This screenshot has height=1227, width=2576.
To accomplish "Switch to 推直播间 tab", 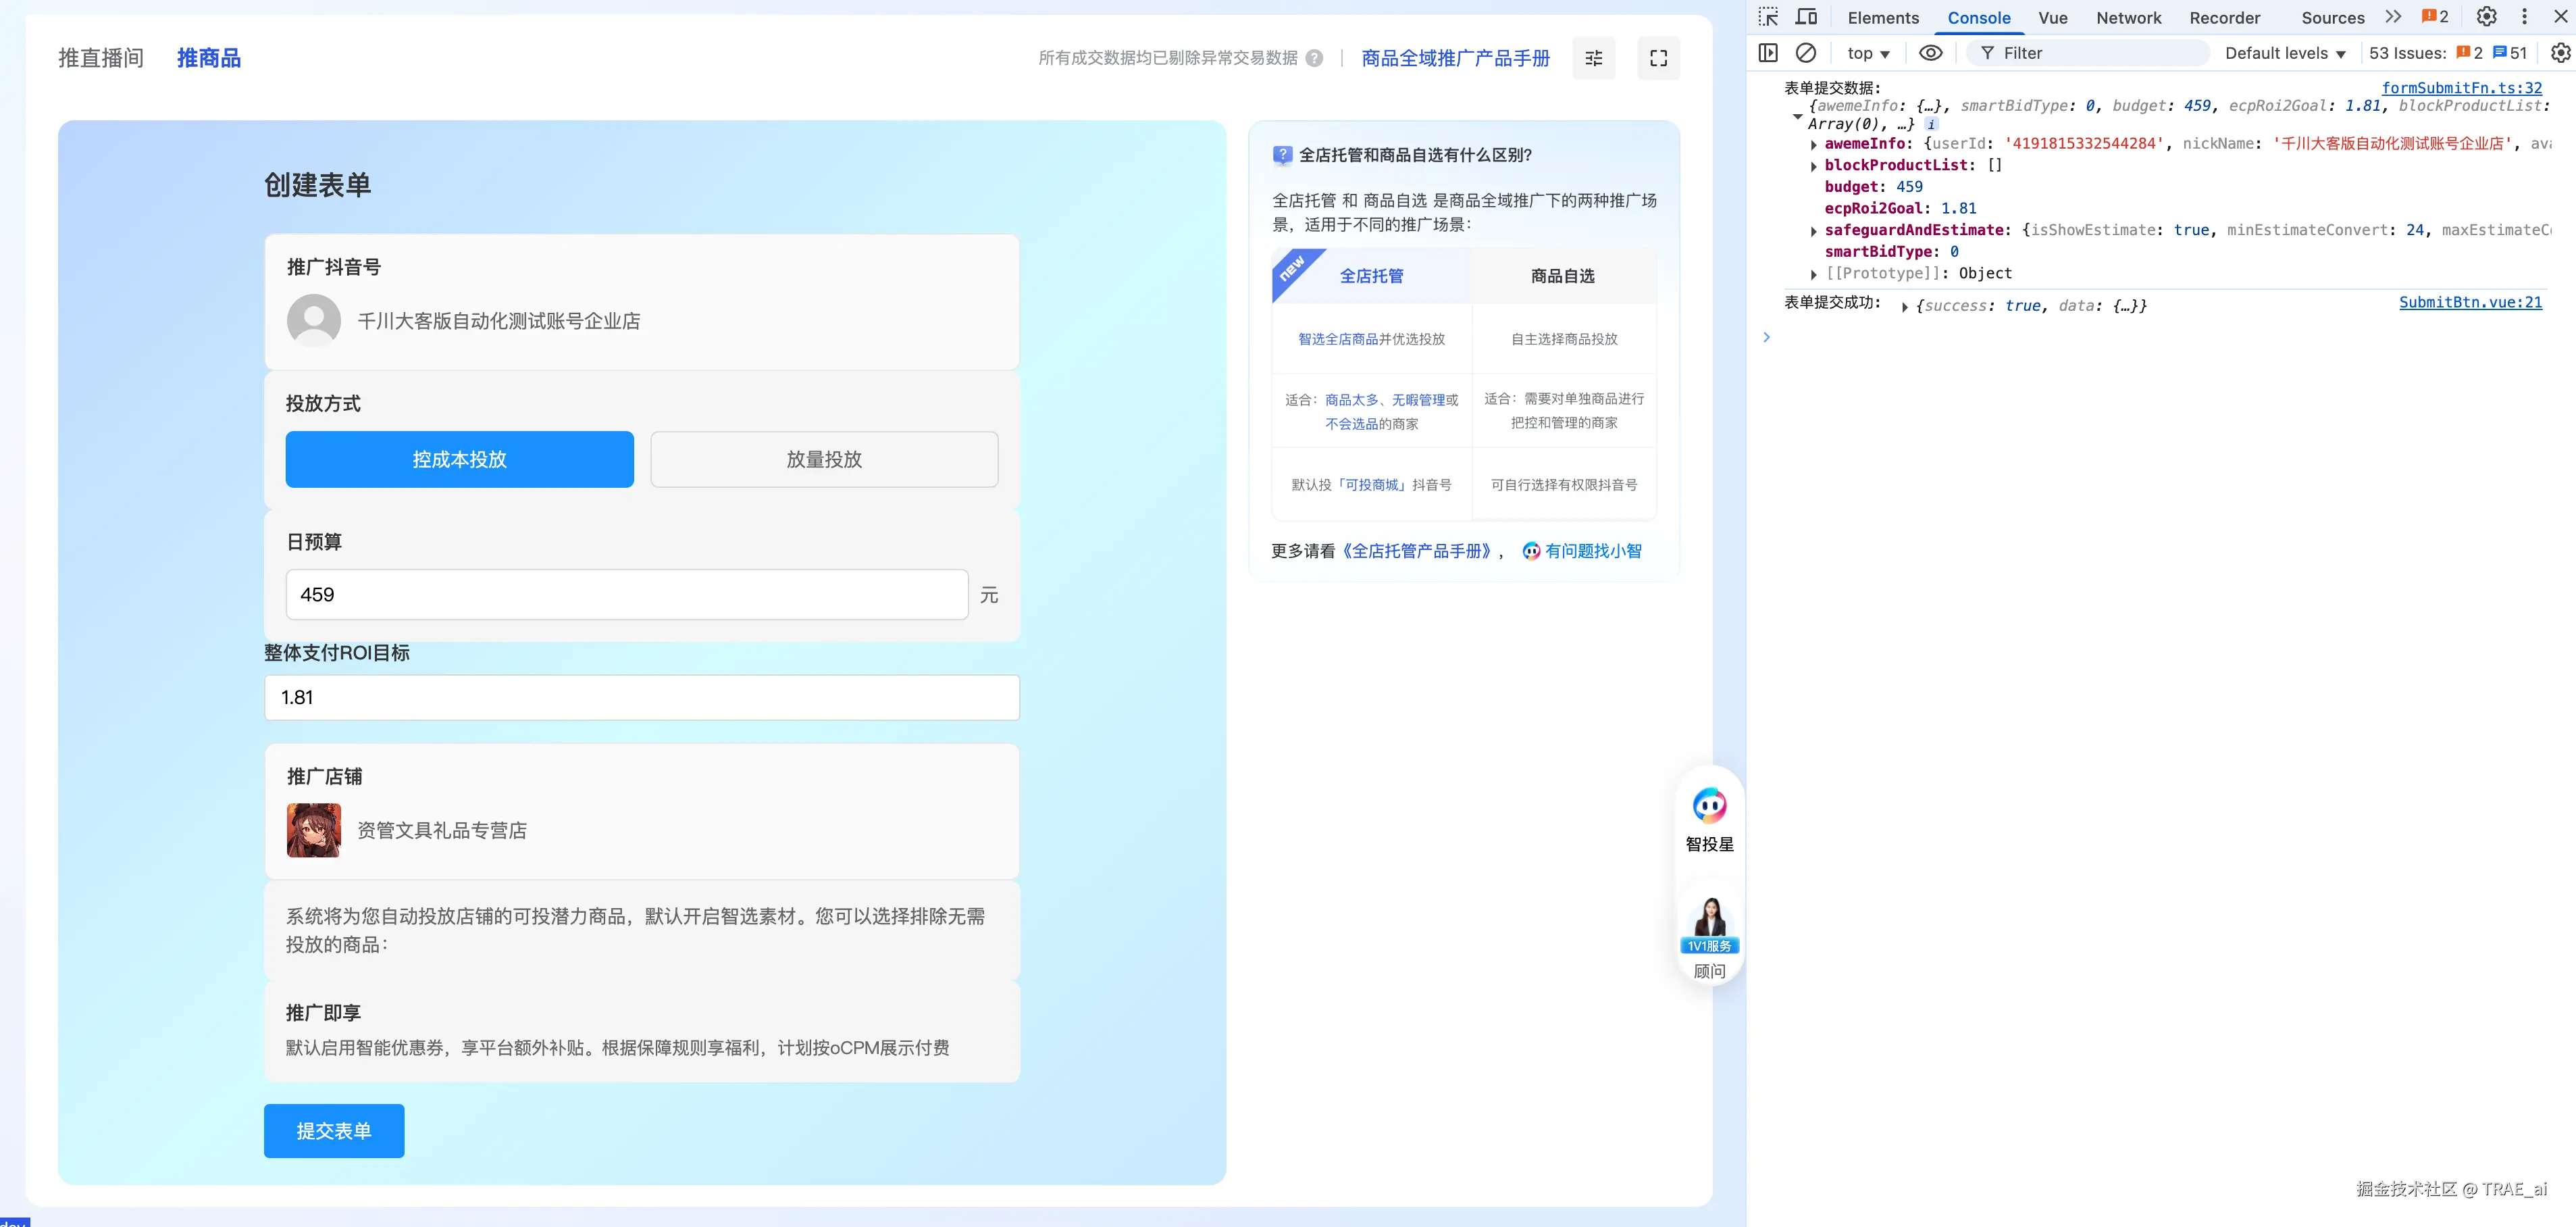I will (101, 58).
